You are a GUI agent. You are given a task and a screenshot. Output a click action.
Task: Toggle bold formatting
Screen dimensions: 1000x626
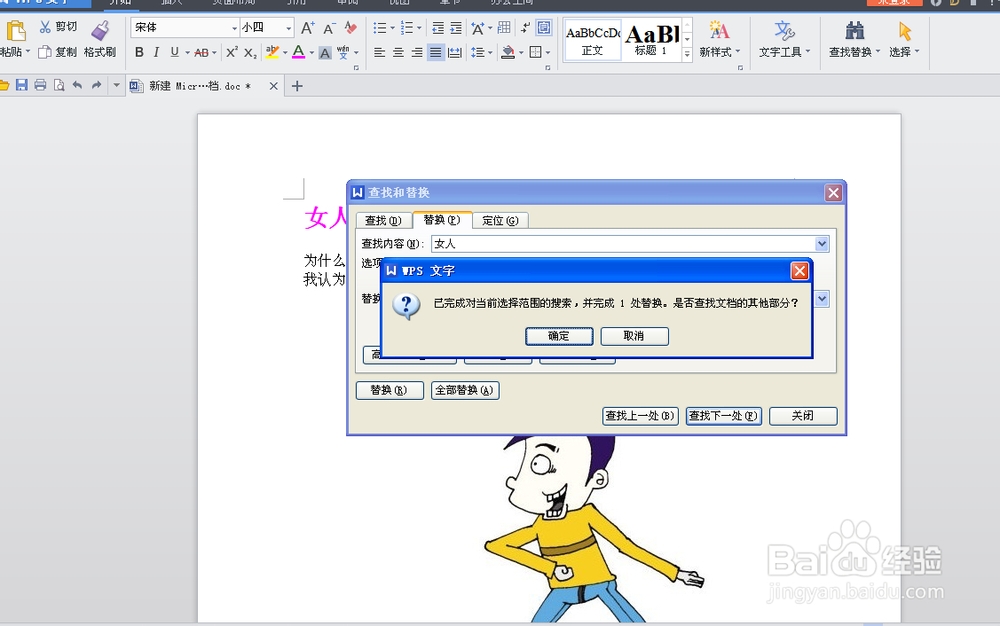pyautogui.click(x=139, y=52)
